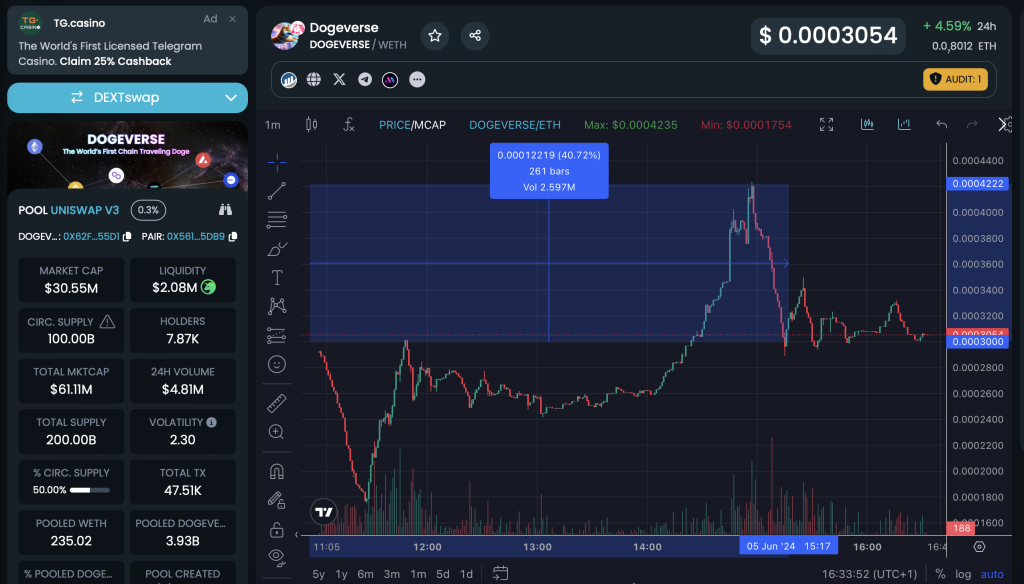The image size is (1024, 584).
Task: Open the website globe icon
Action: tap(314, 80)
